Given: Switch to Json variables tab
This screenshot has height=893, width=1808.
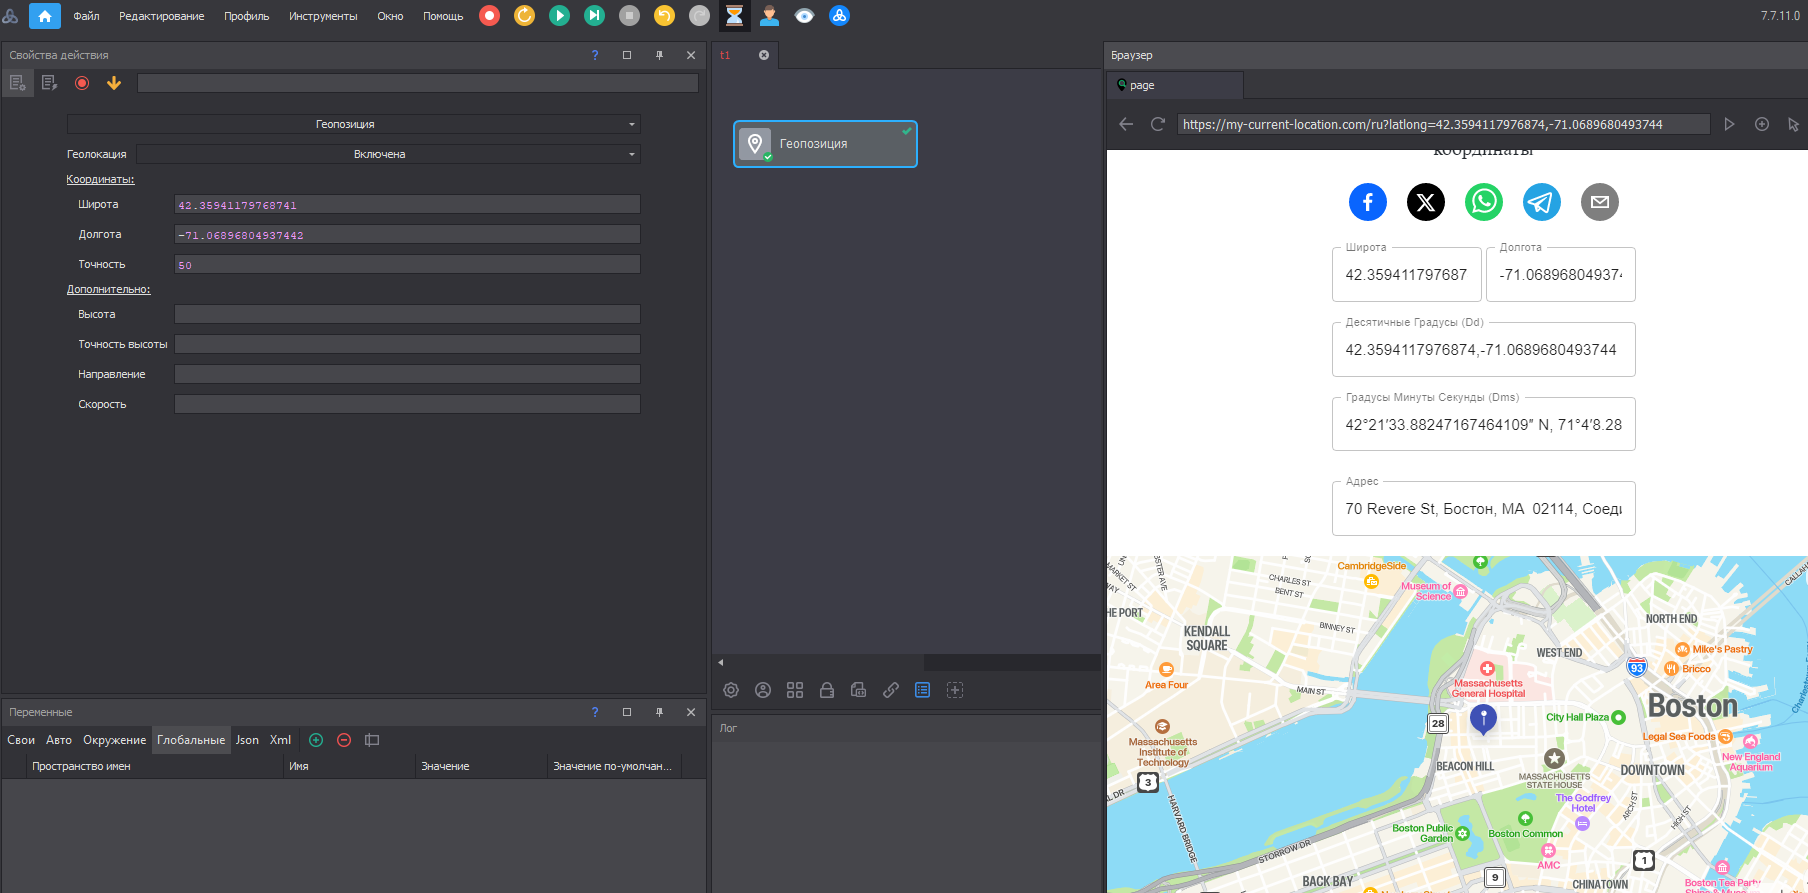Looking at the screenshot, I should click(x=247, y=740).
